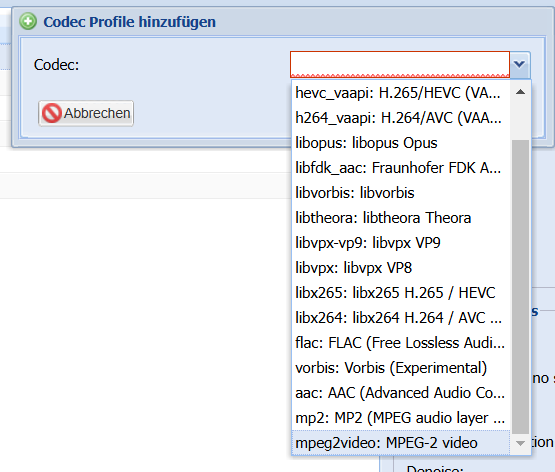Screen dimensions: 555x472
Task: Choose libx265: libx265 H.265 / HEVC
Action: click(401, 293)
